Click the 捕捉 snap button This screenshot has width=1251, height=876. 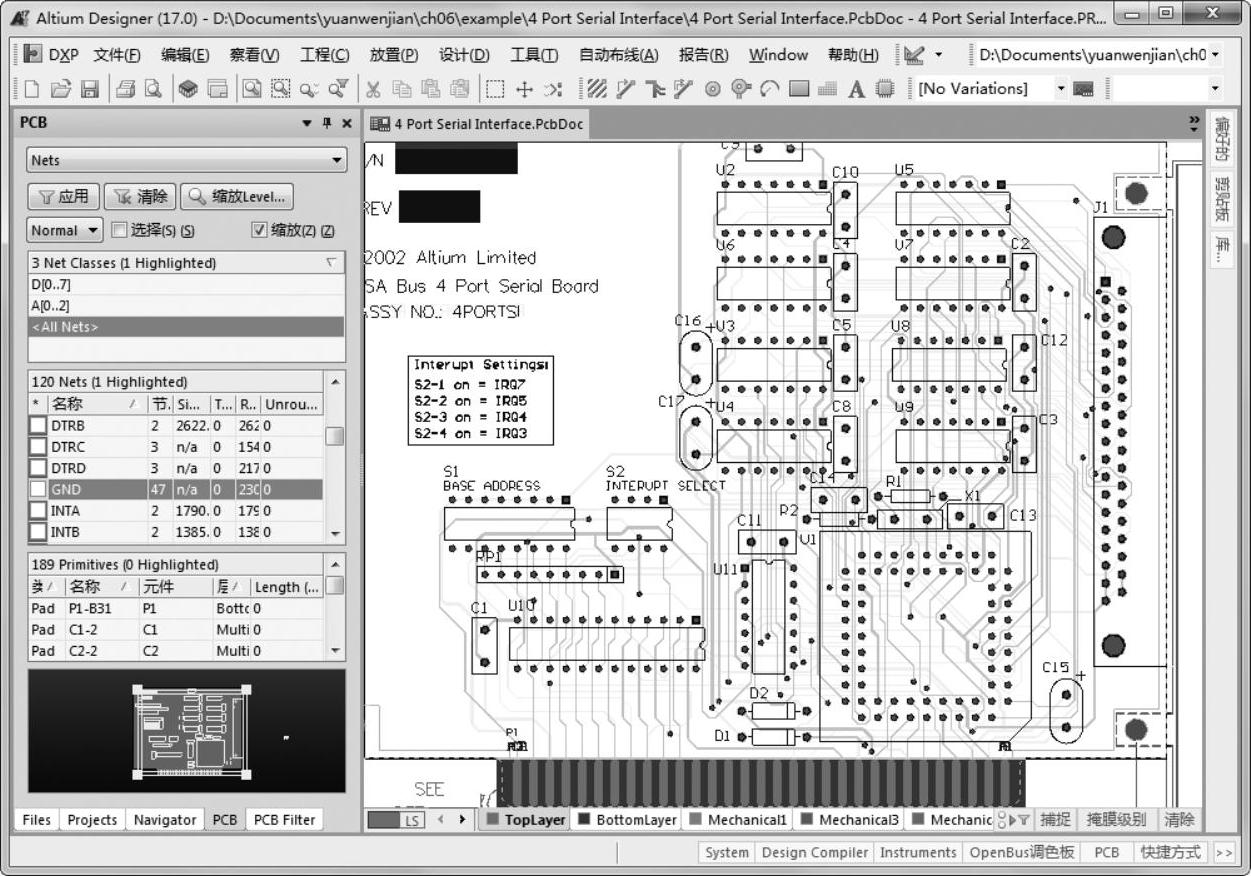click(x=1055, y=820)
